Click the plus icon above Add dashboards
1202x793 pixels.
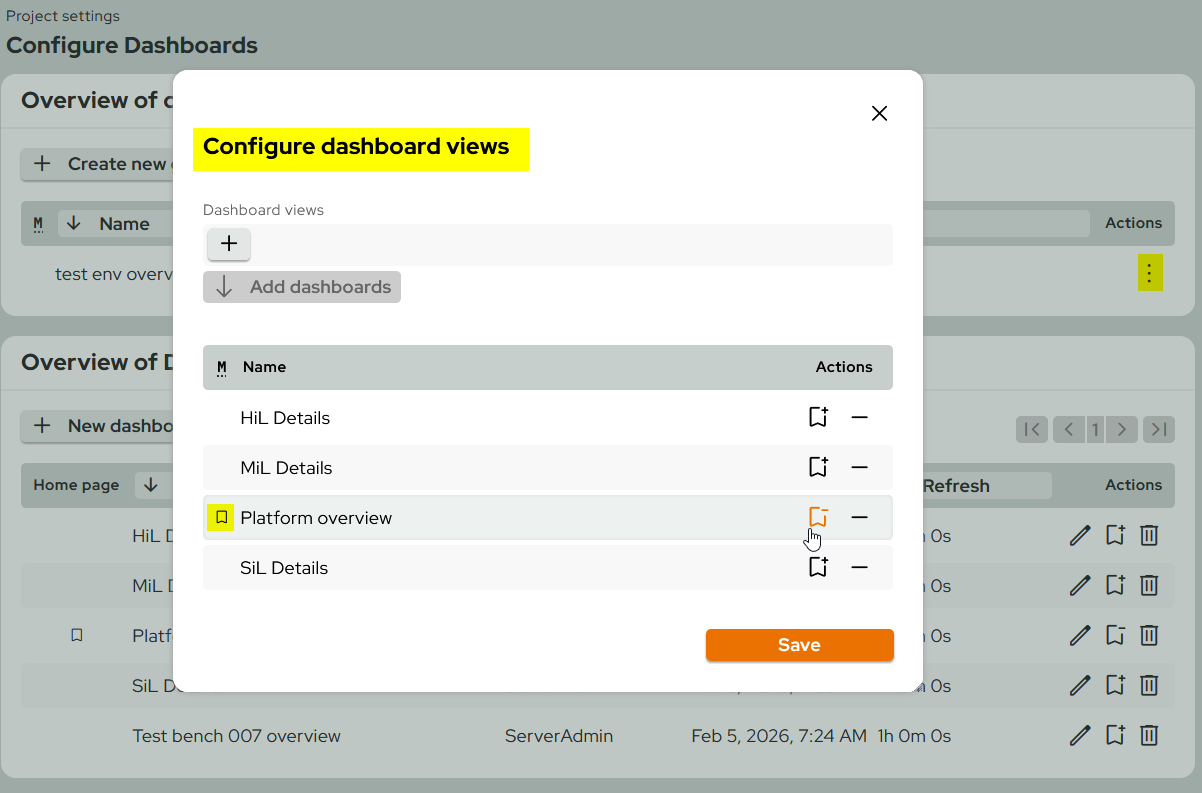coord(229,244)
